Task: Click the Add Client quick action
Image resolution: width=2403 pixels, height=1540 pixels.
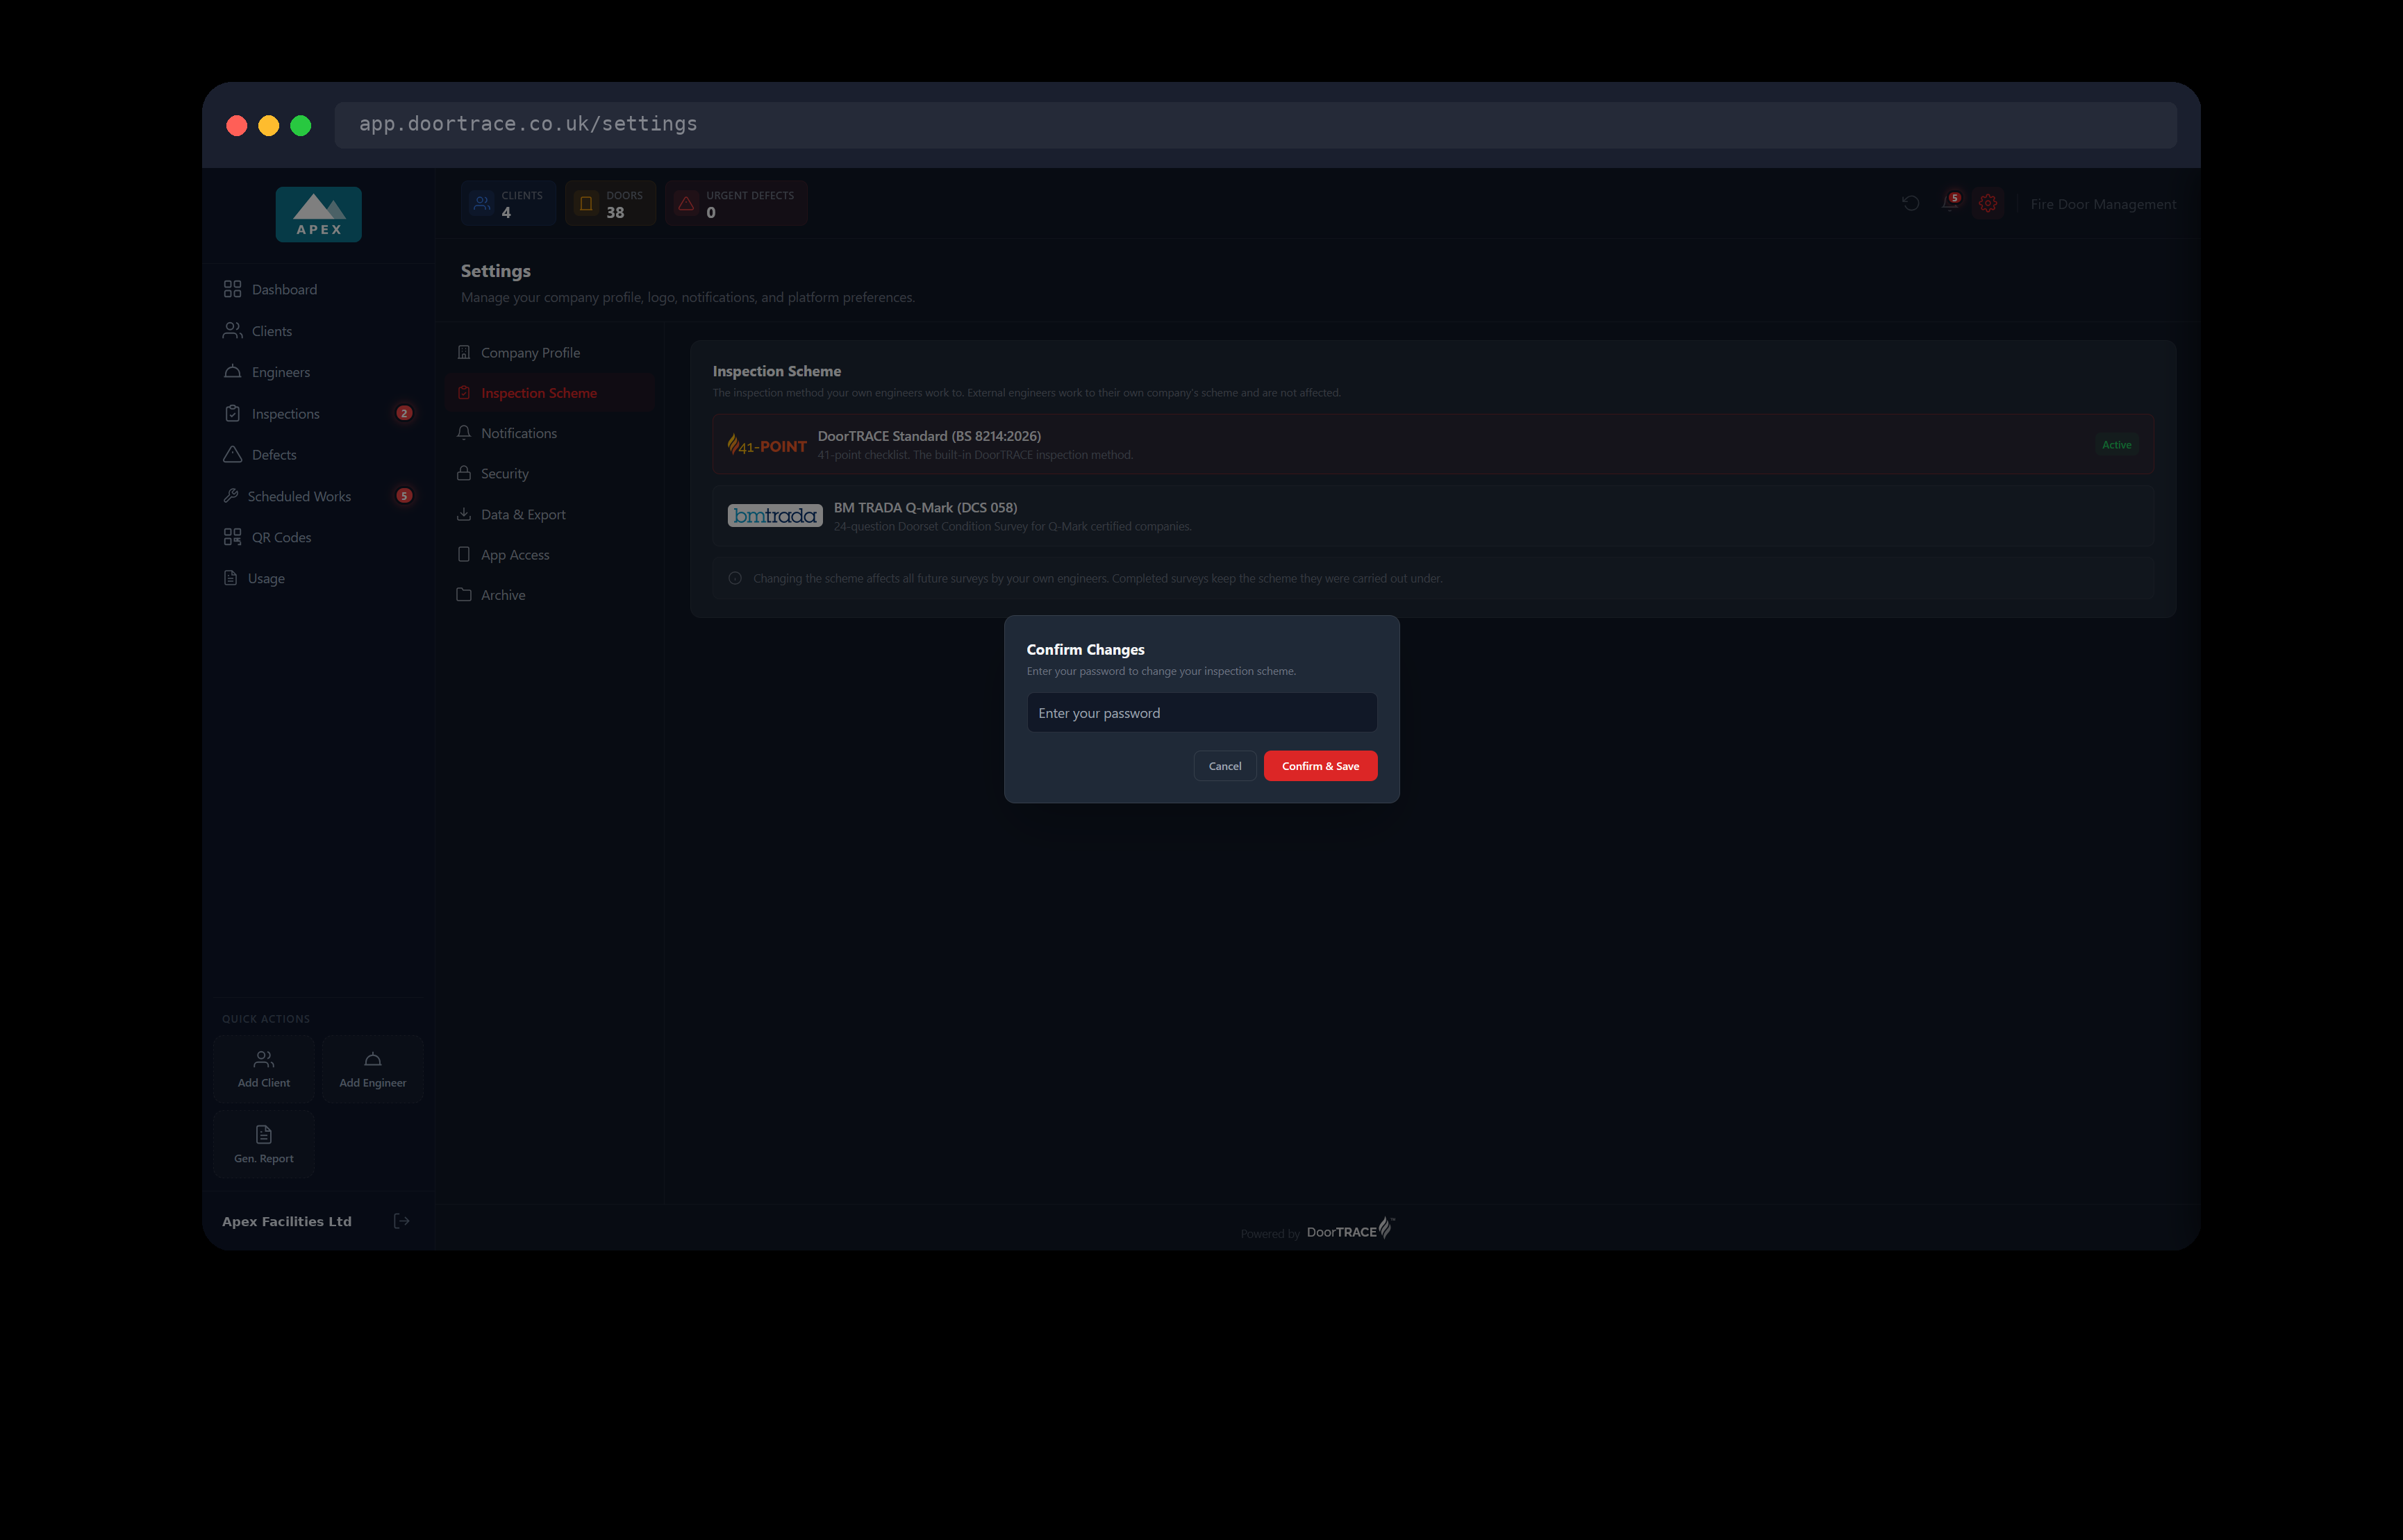Action: 264,1069
